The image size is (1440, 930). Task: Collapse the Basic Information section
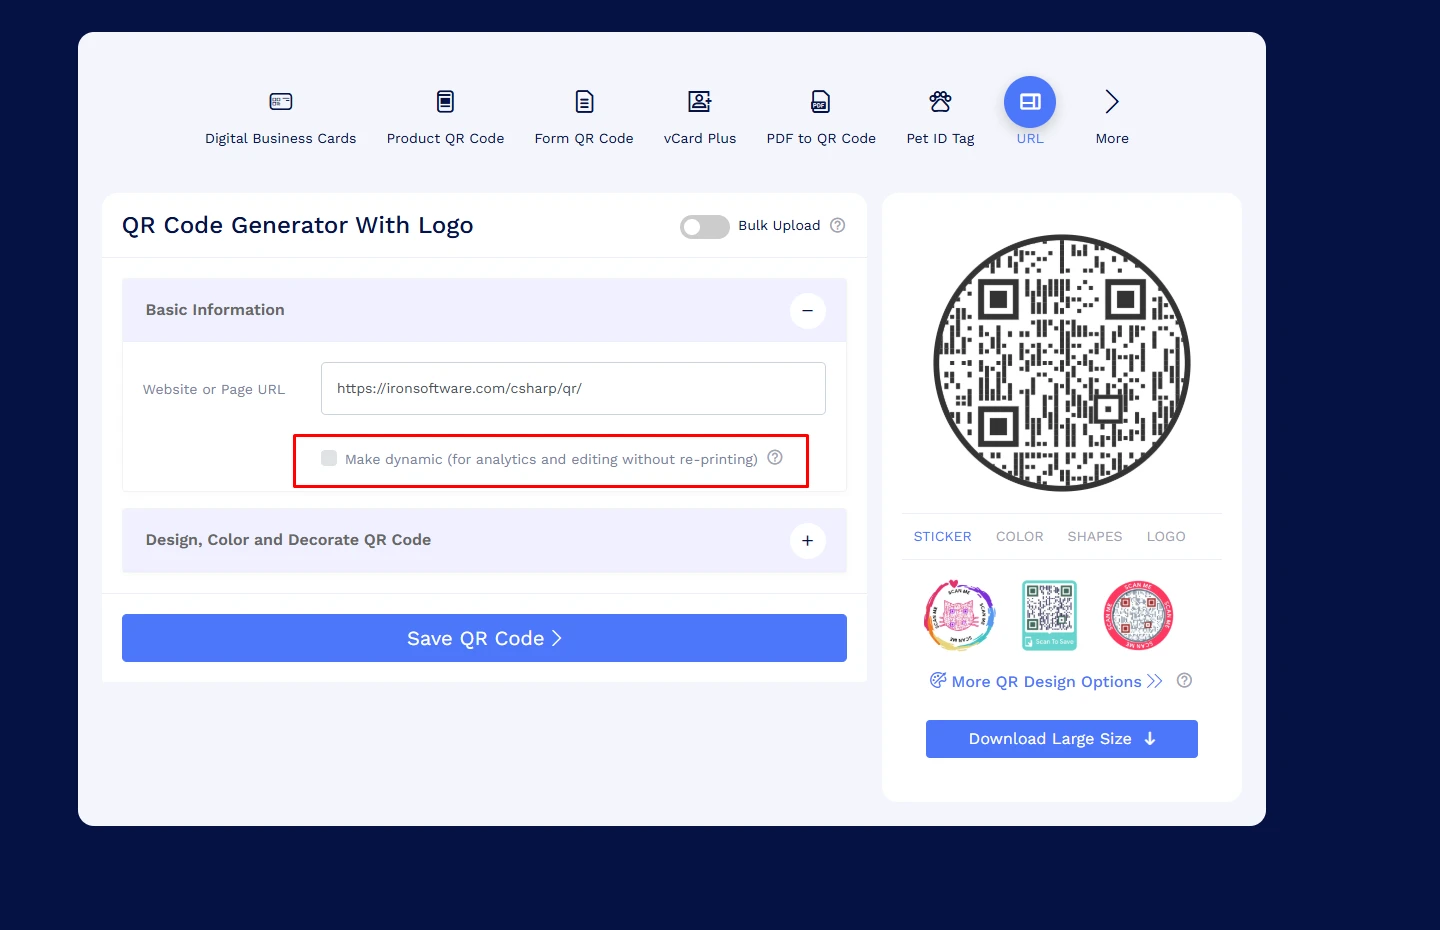click(x=807, y=311)
